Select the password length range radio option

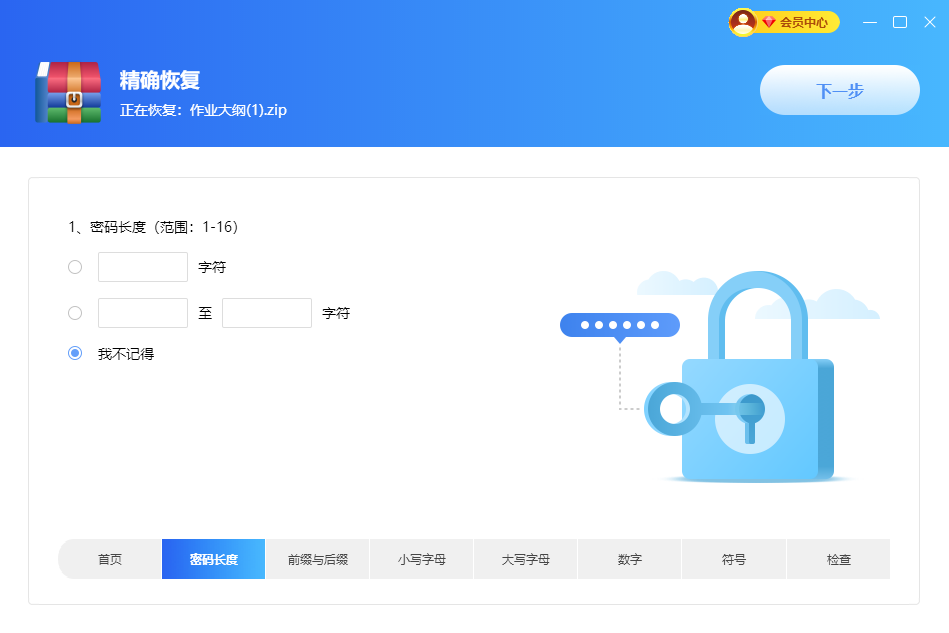(x=74, y=312)
